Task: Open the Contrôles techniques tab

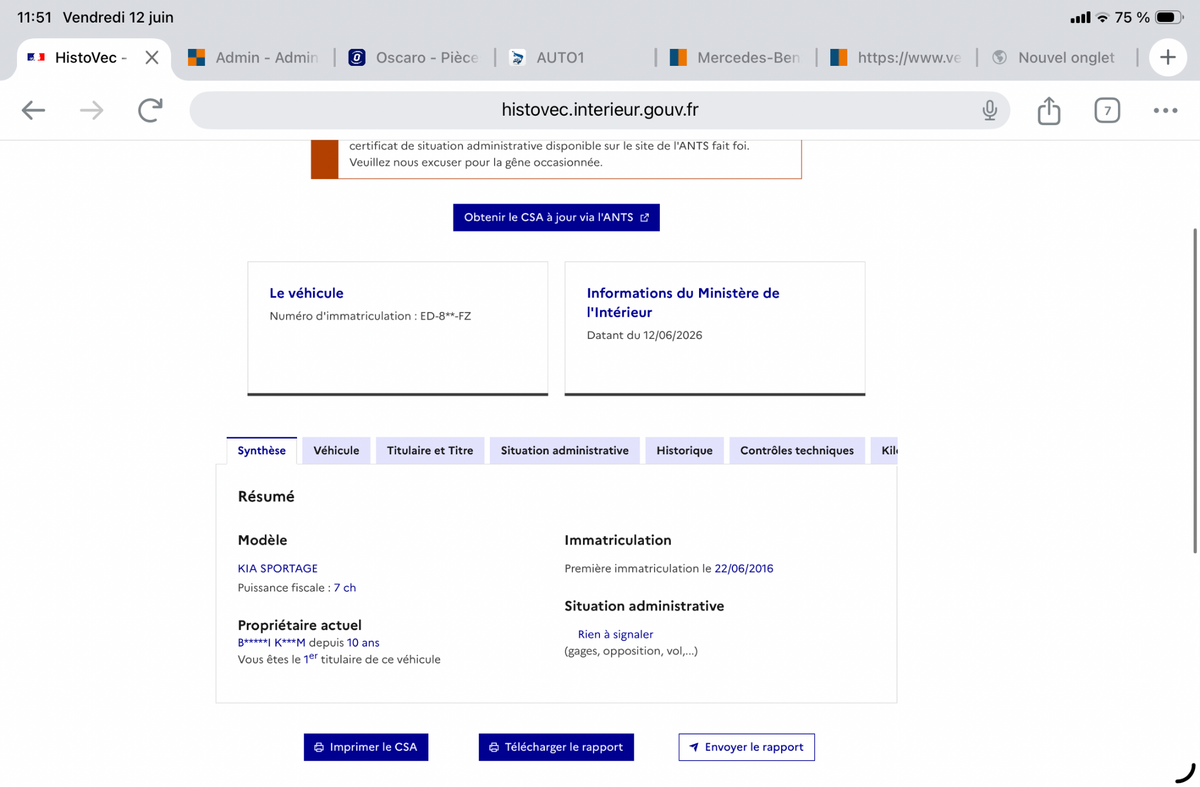Action: pos(797,451)
